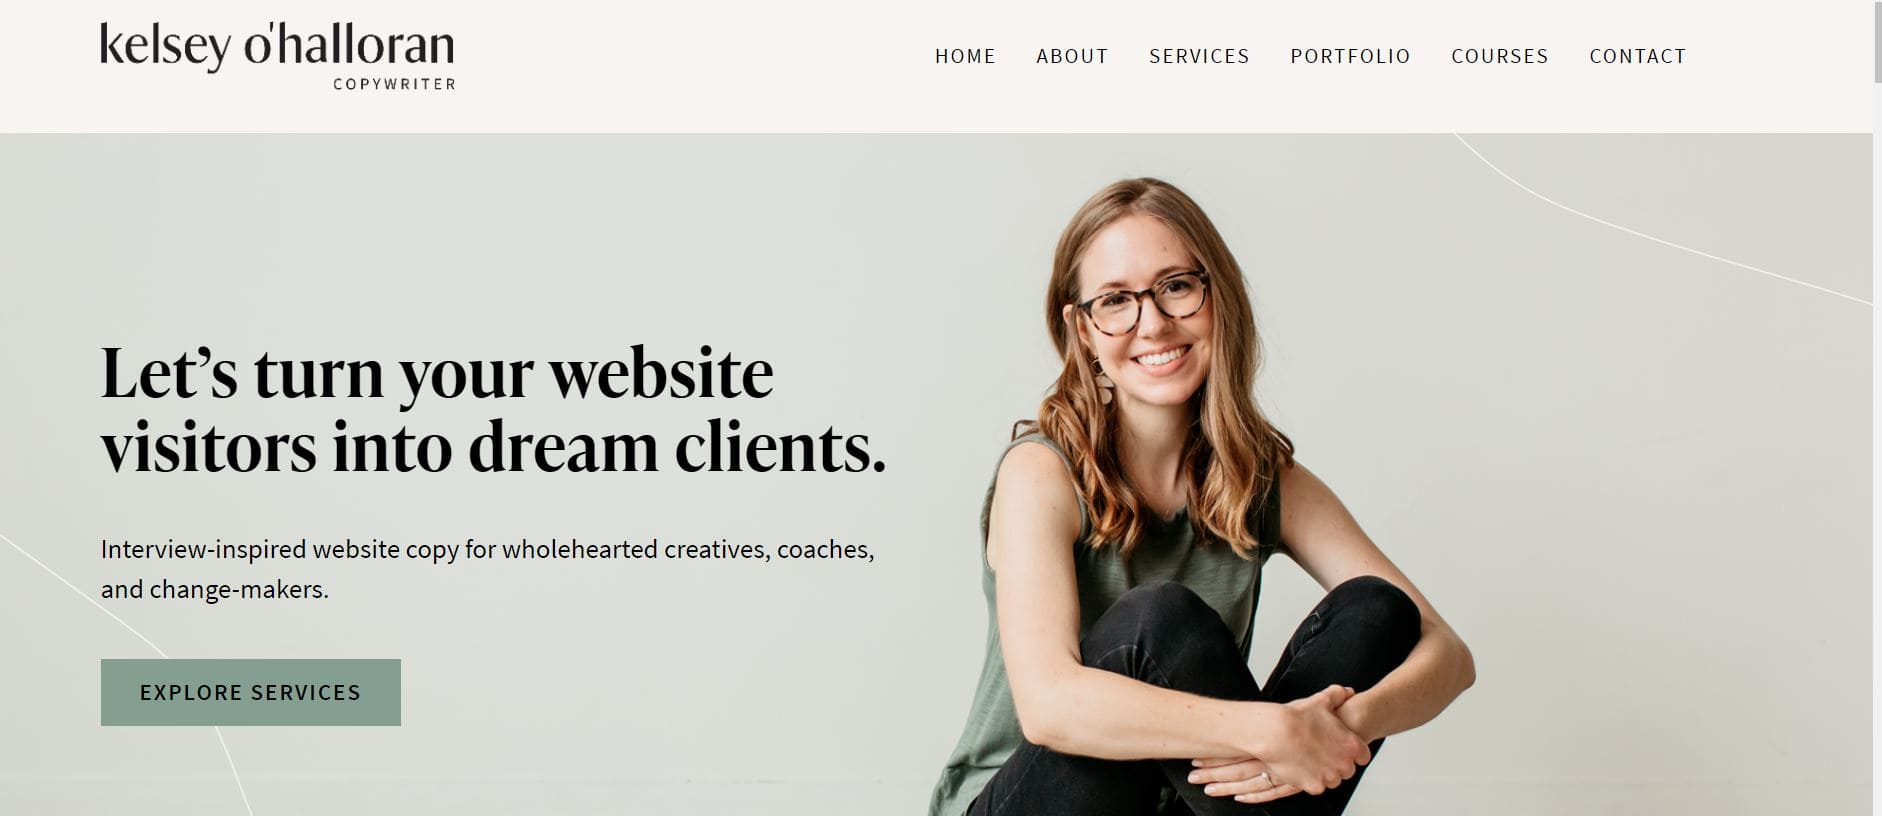Click the scrollbar track below thumb
Screen dimensions: 1882x816
click(1877, 450)
